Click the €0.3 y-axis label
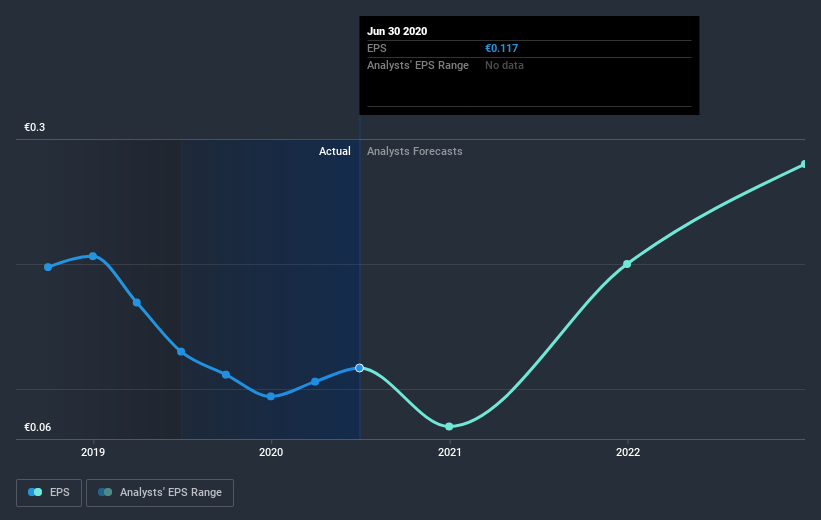The width and height of the screenshot is (821, 520). 35,127
